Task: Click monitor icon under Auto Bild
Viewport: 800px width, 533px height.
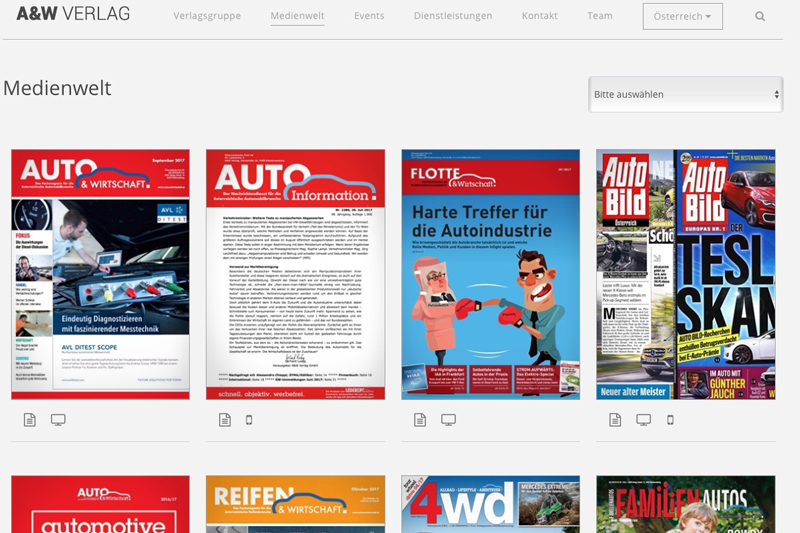Action: 643,420
